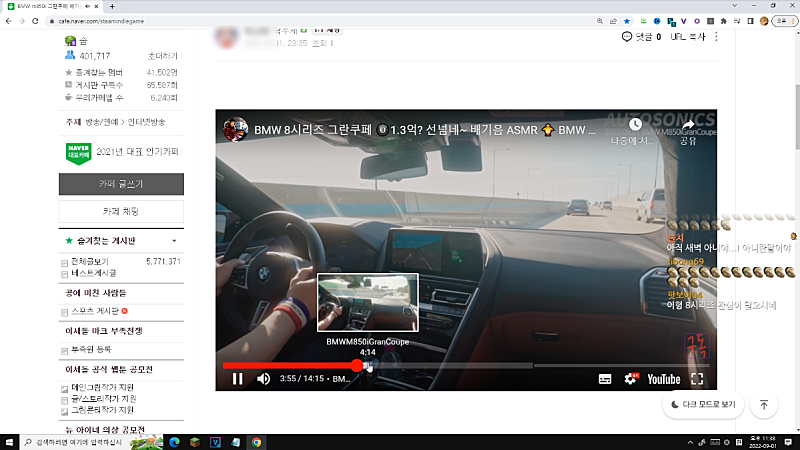Image resolution: width=800 pixels, height=450 pixels.
Task: Open the media control playlist icon
Action: (x=737, y=21)
